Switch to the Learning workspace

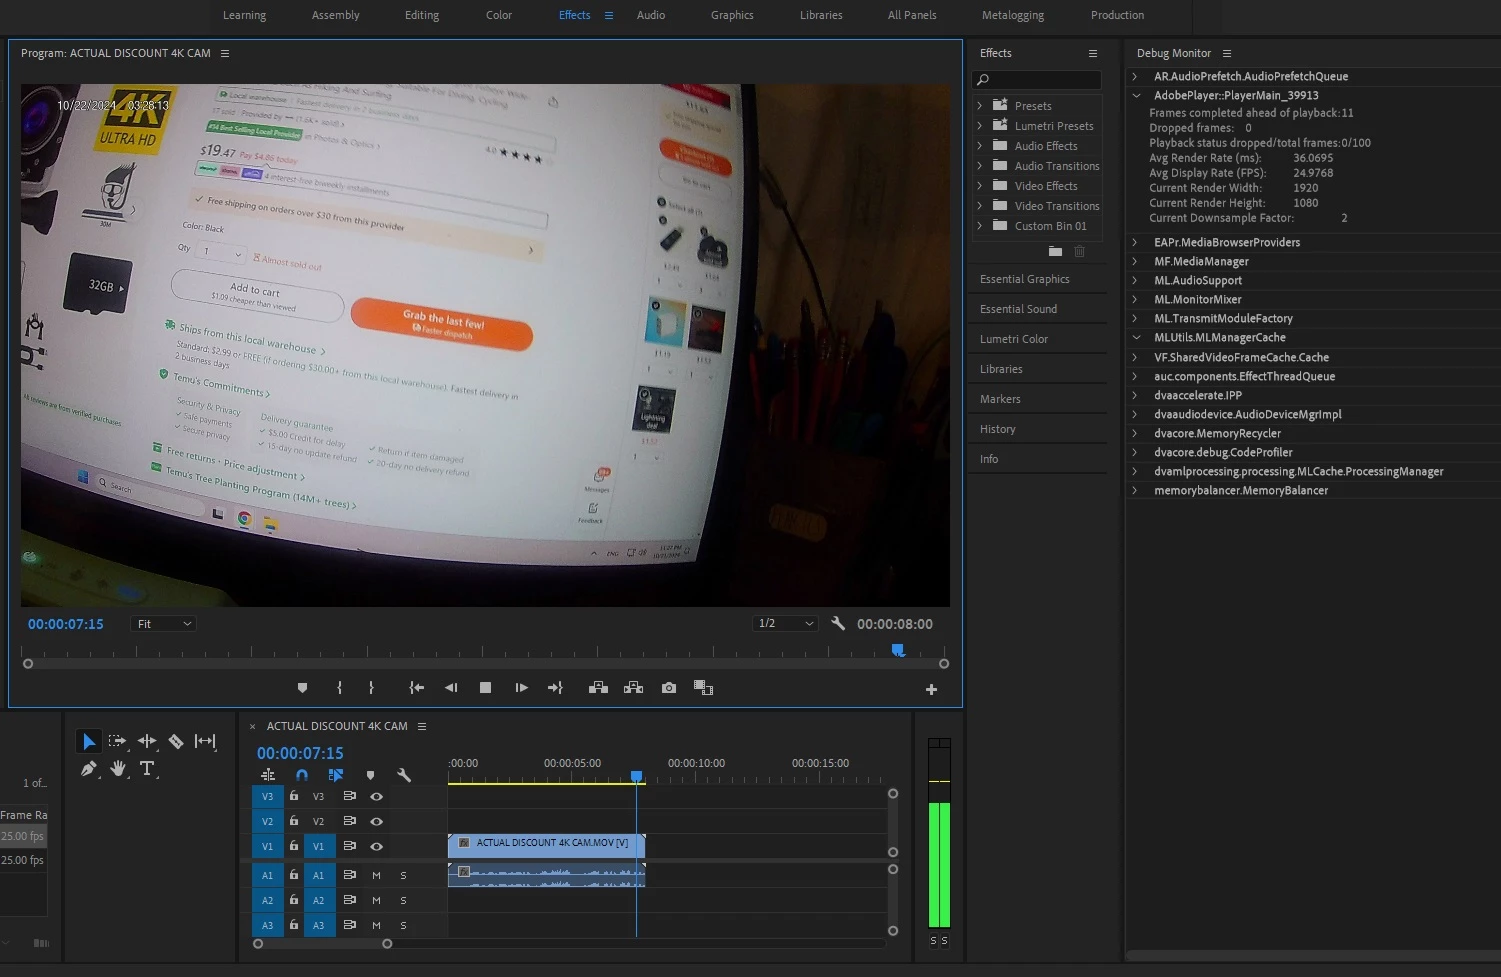pos(244,15)
